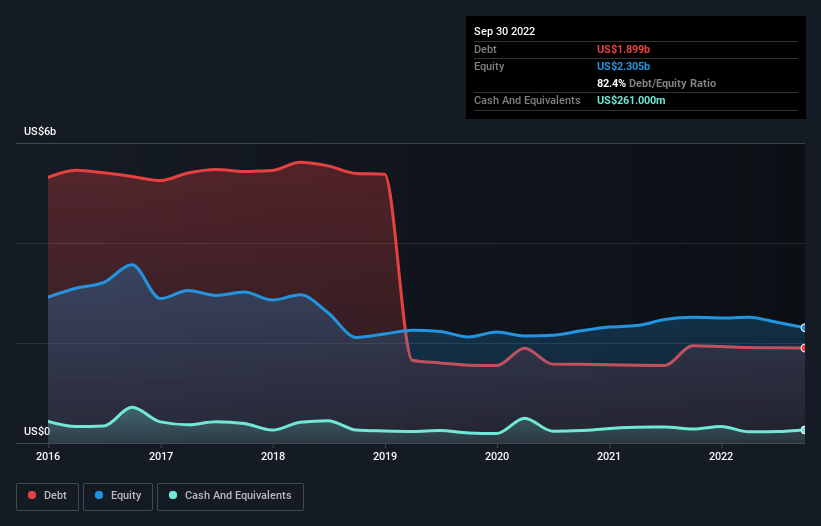Image resolution: width=821 pixels, height=526 pixels.
Task: Click the red Debt endpoint marker
Action: pyautogui.click(x=804, y=348)
